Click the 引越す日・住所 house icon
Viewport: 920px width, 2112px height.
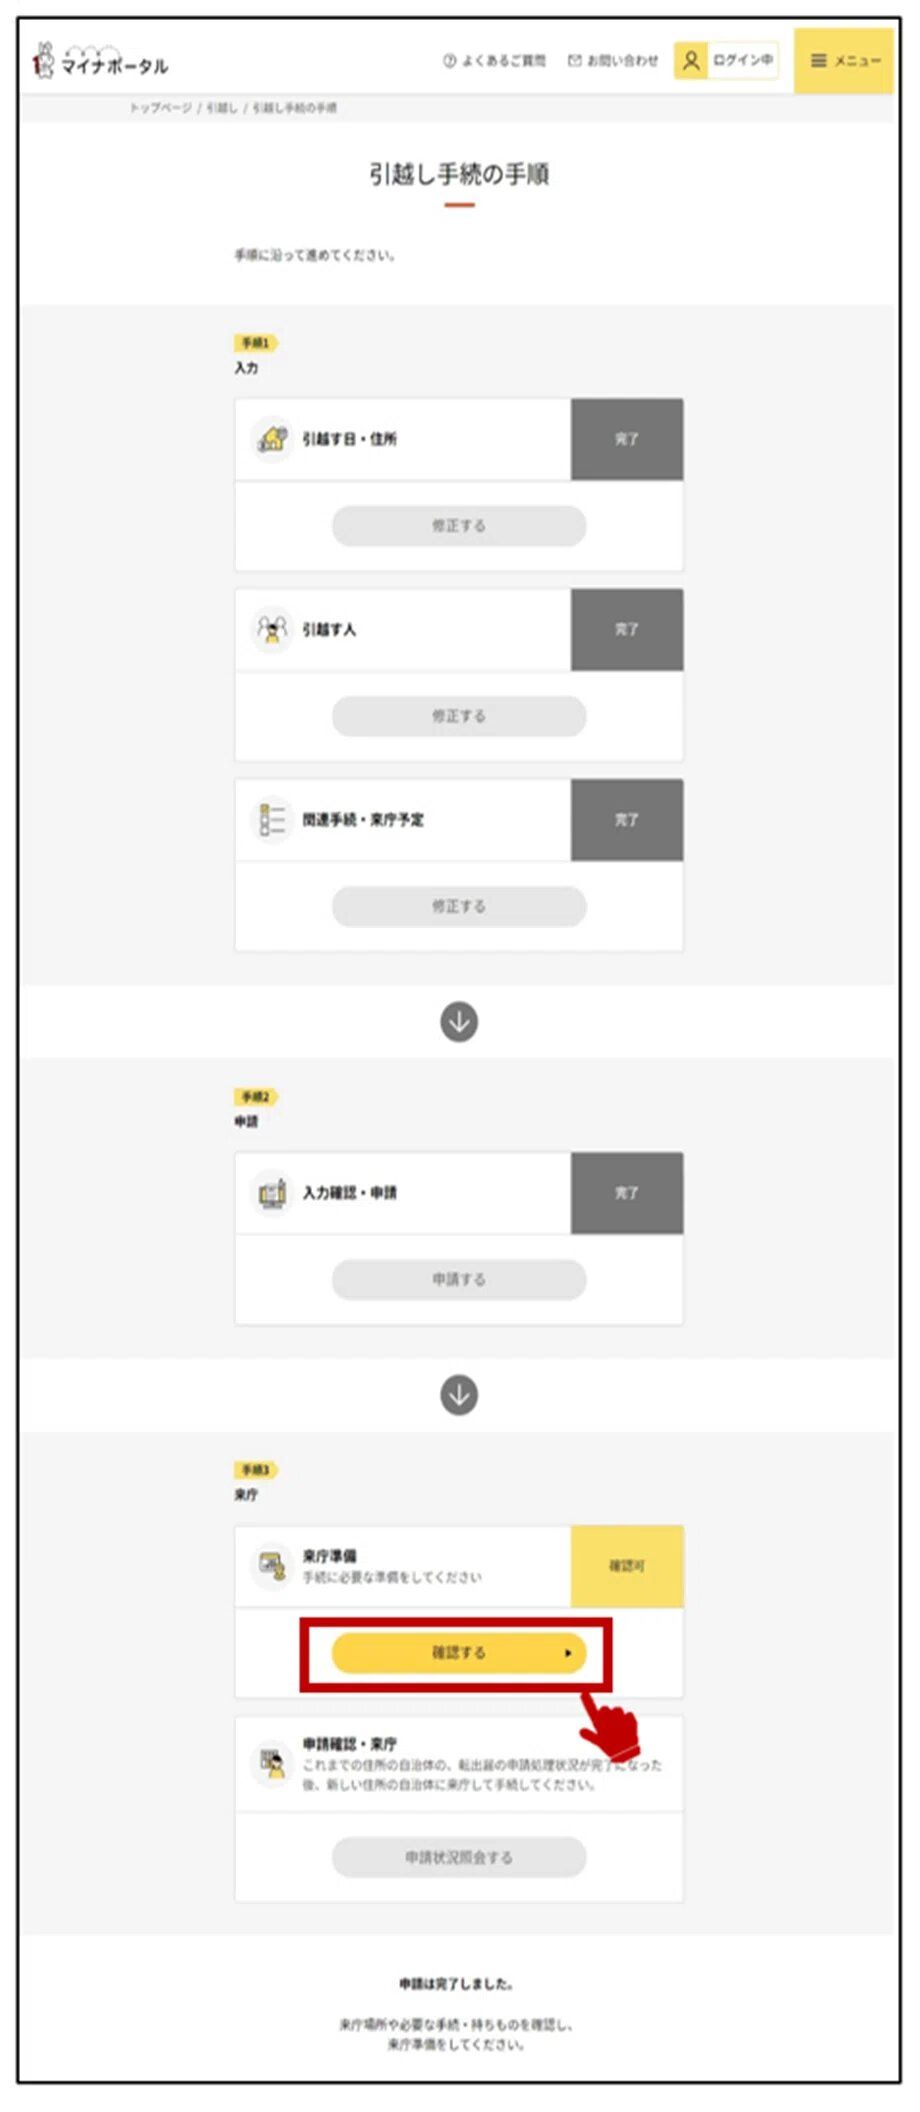click(x=271, y=439)
